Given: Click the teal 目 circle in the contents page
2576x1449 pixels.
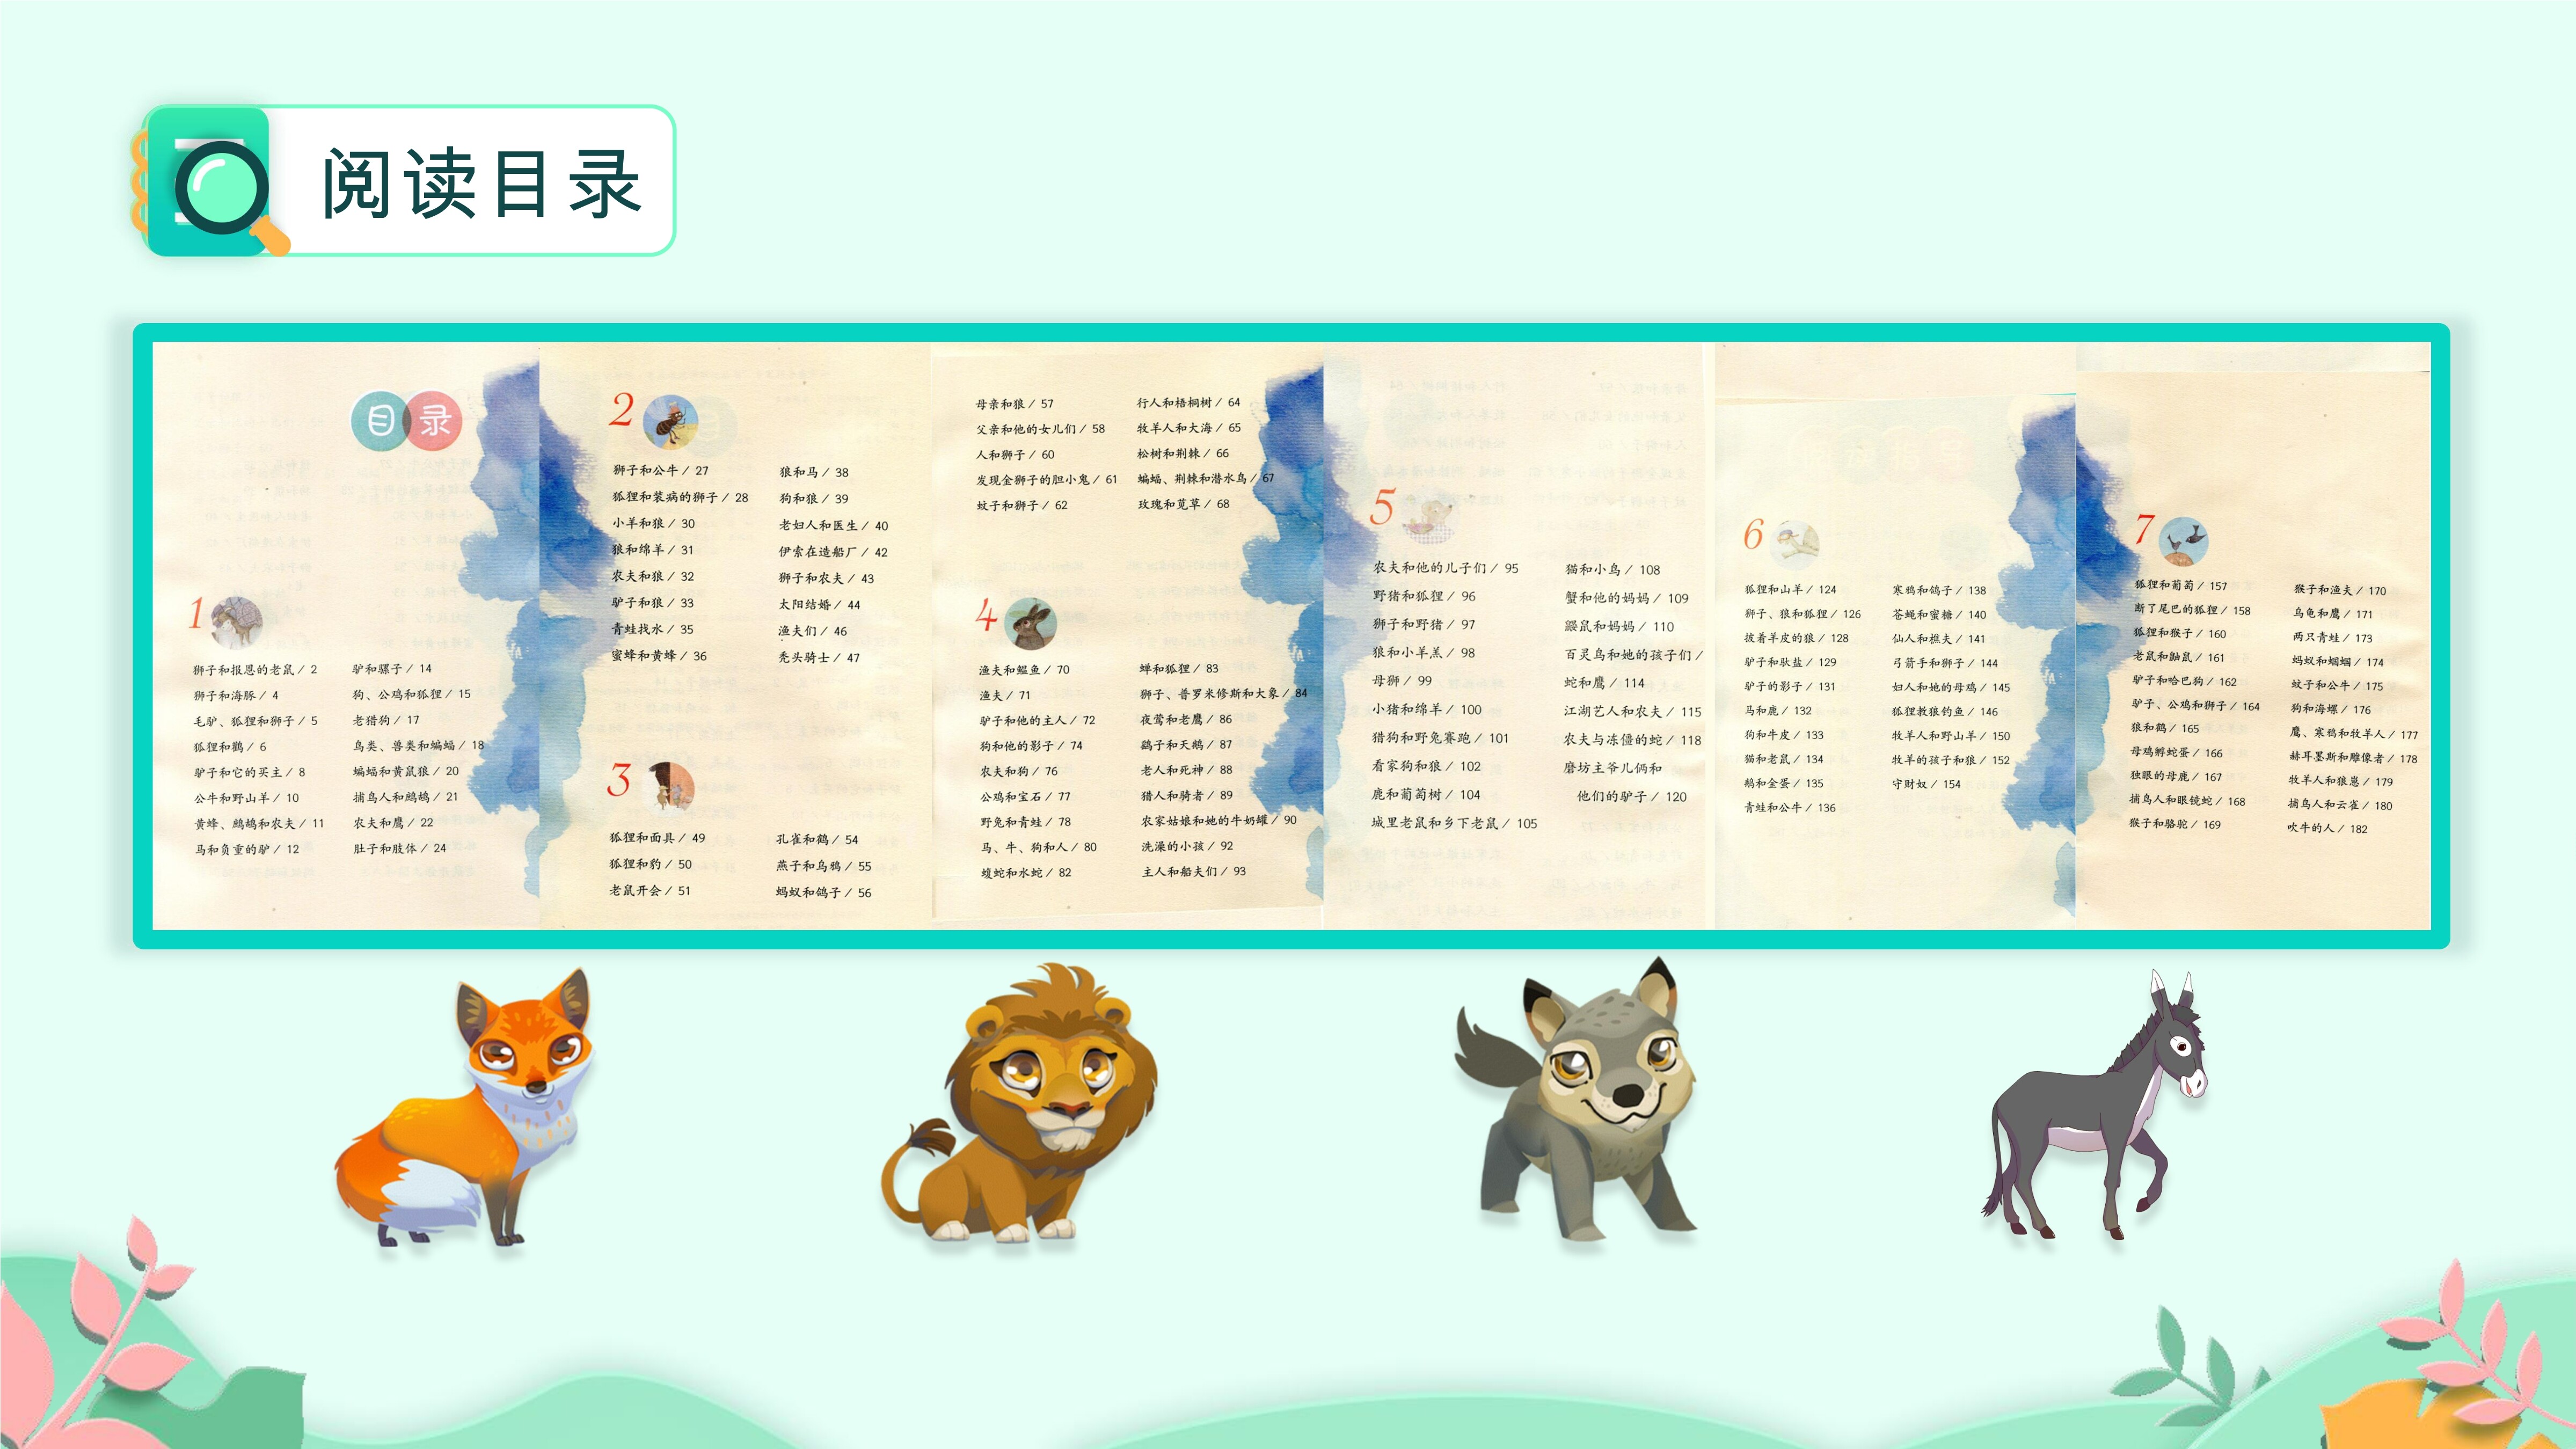Looking at the screenshot, I should click(x=379, y=420).
